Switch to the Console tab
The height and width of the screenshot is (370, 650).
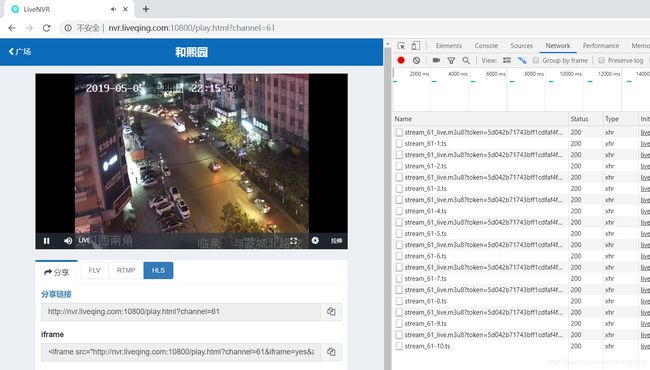[486, 46]
